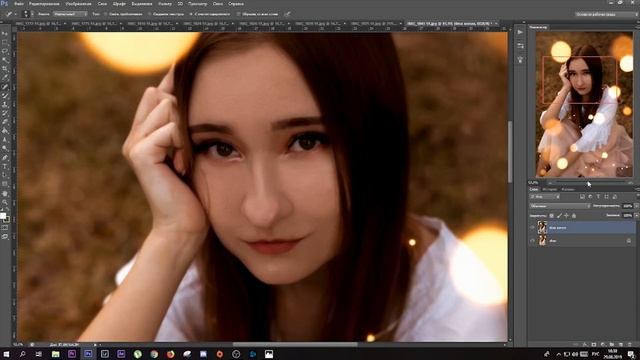Select the Crop tool
This screenshot has width=640, height=360.
coord(4,69)
